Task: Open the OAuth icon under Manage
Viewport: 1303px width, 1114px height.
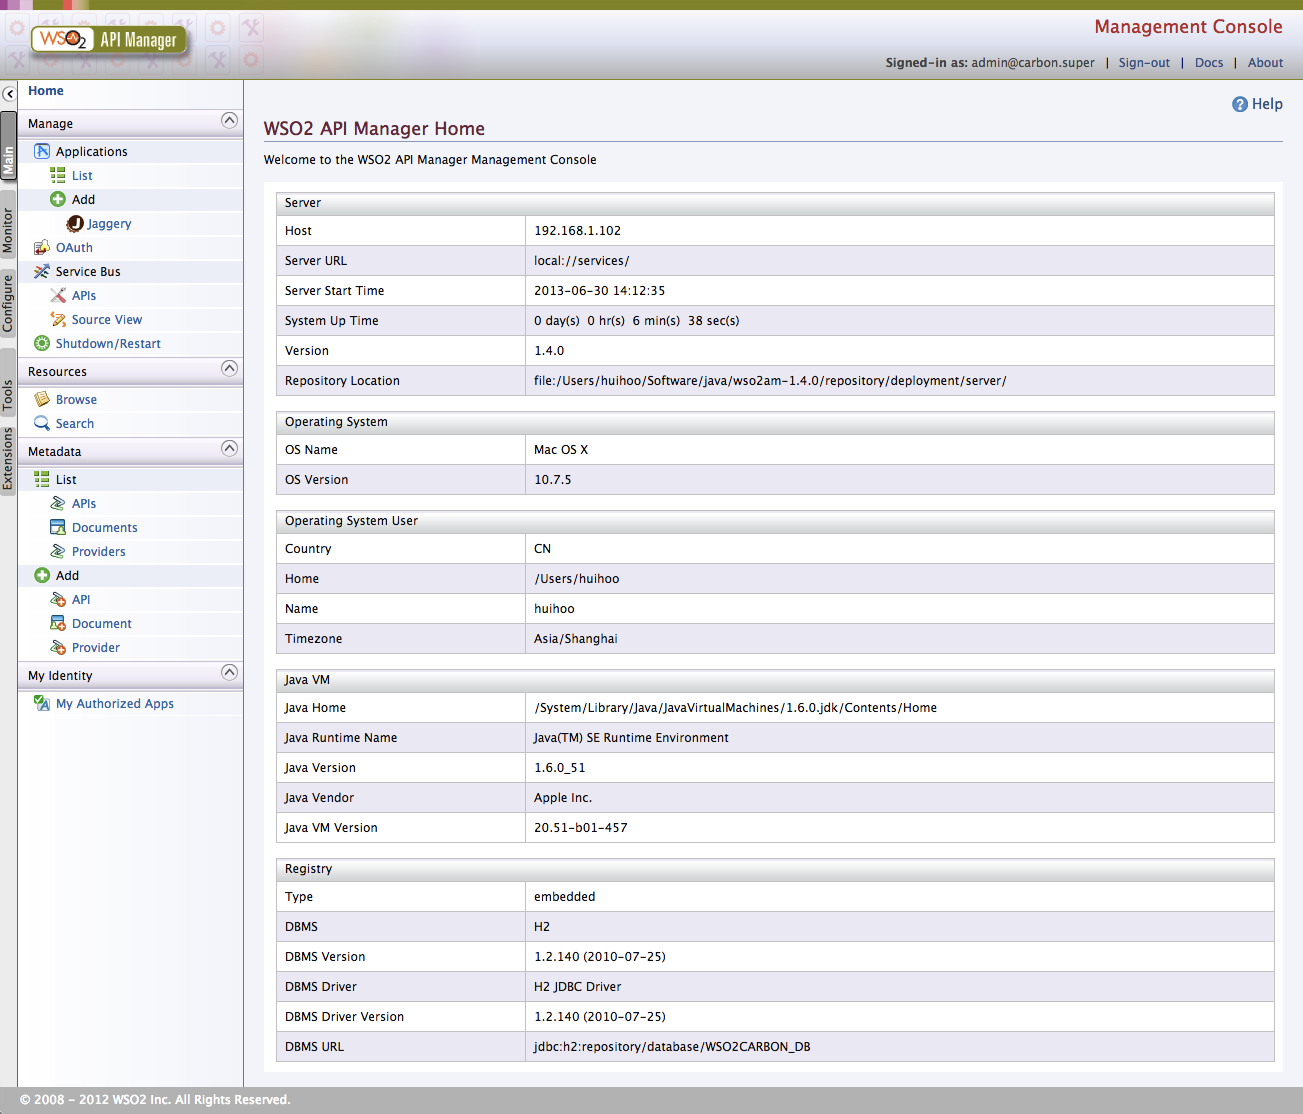Action: tap(41, 247)
